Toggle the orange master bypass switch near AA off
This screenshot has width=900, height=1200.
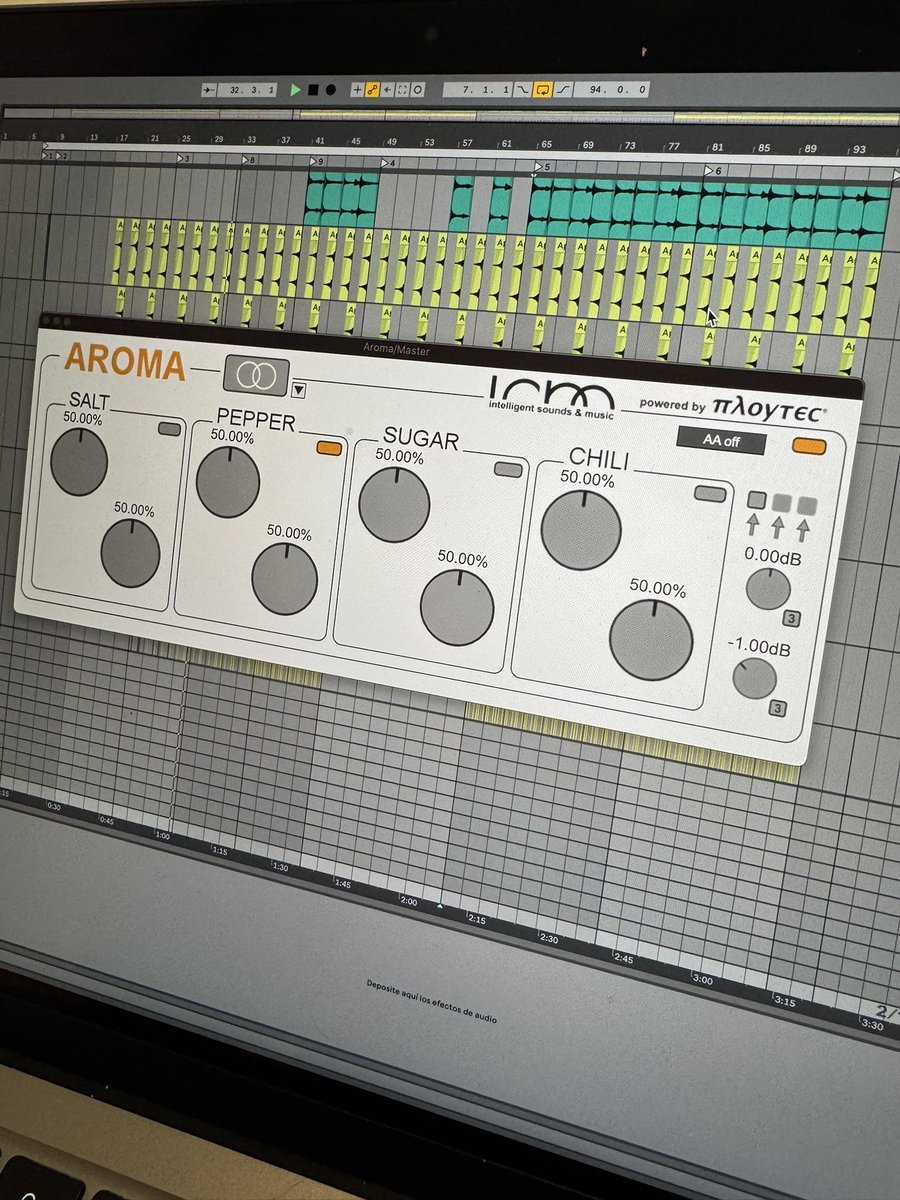(x=809, y=446)
